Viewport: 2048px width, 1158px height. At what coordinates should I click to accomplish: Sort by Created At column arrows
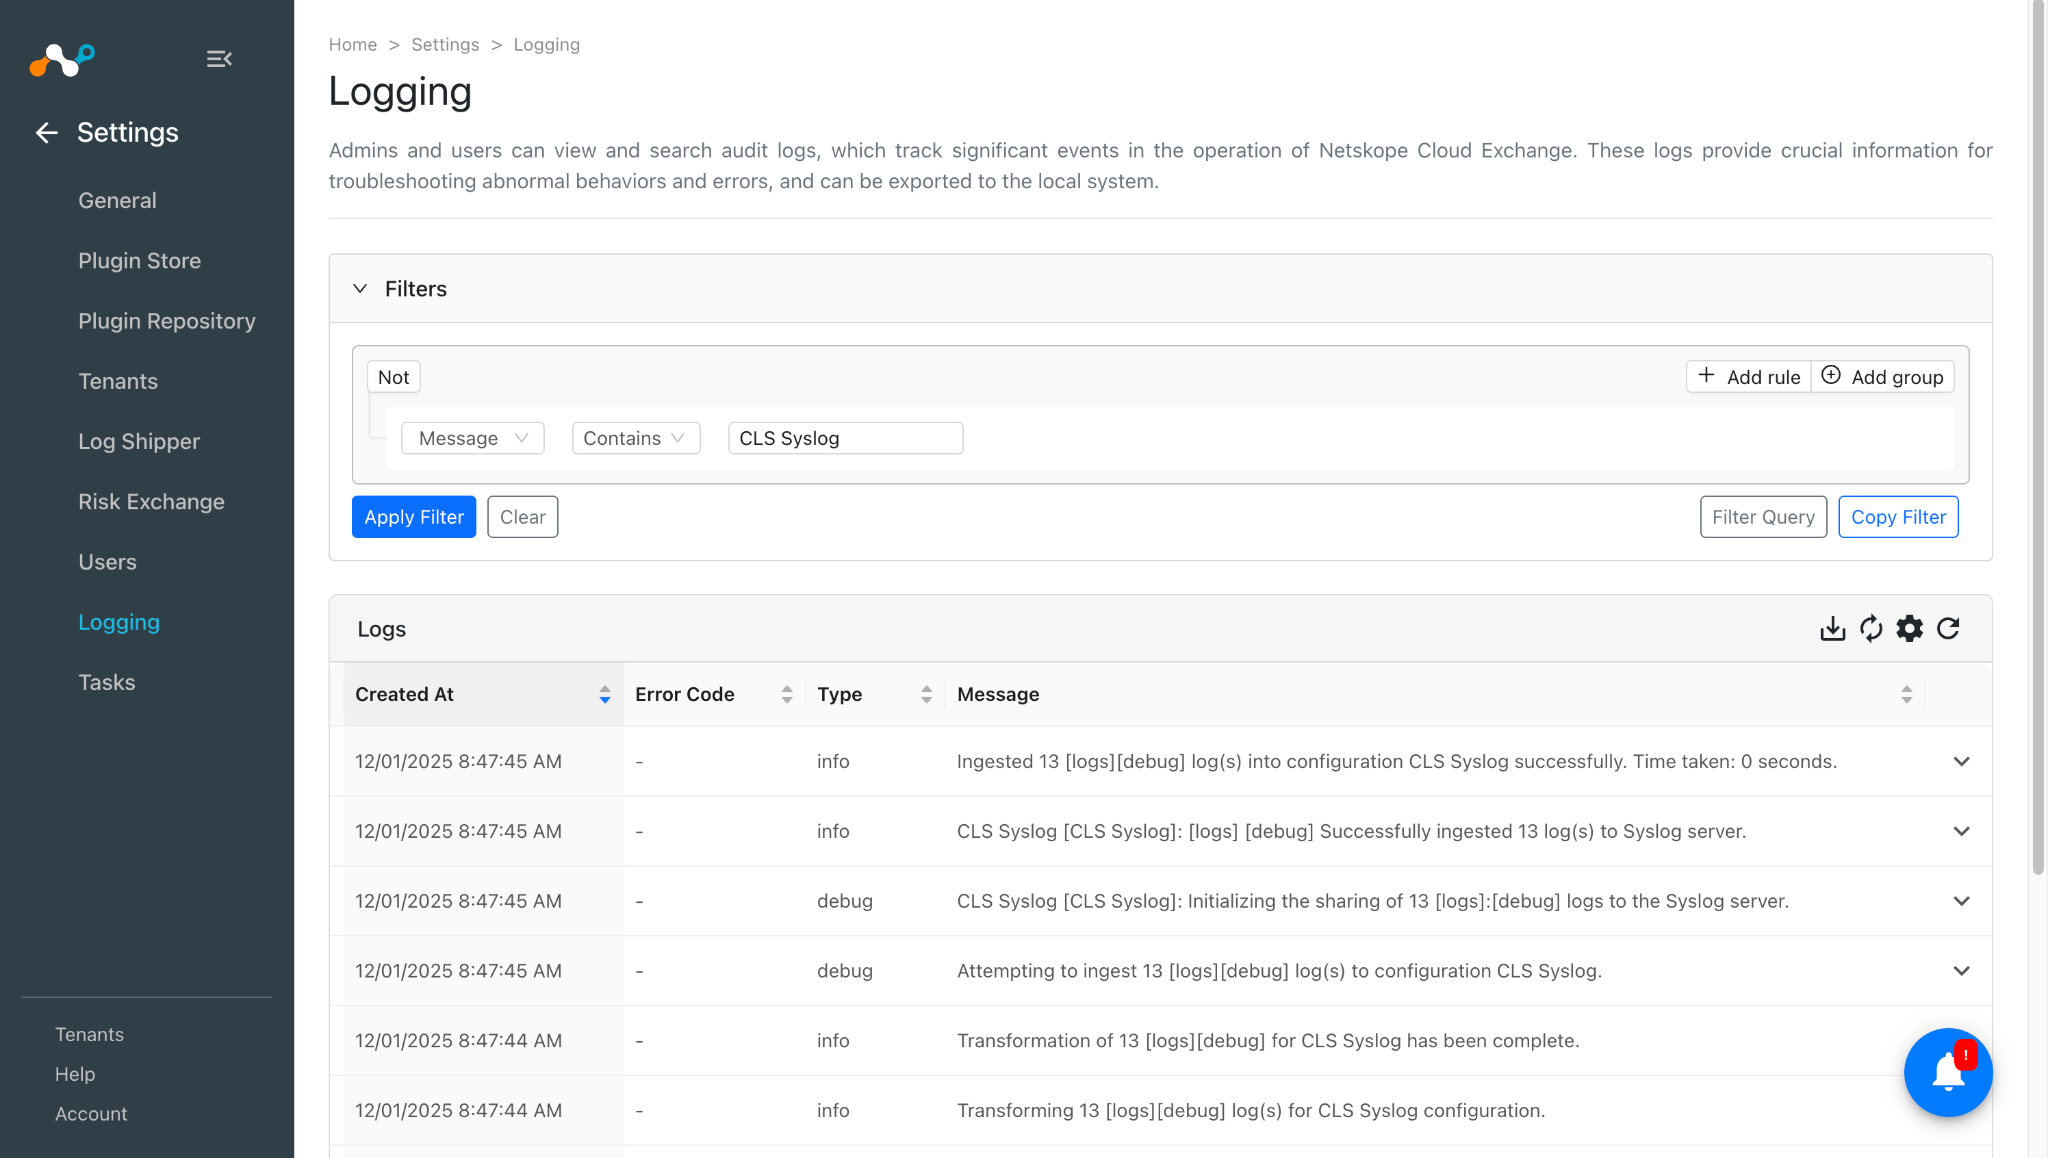tap(605, 694)
